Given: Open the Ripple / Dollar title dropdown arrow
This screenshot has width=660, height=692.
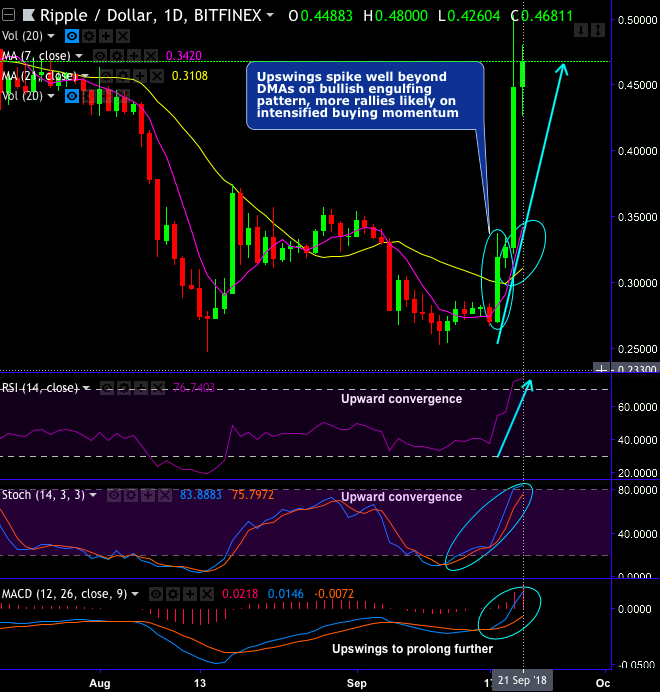Looking at the screenshot, I should coord(269,15).
